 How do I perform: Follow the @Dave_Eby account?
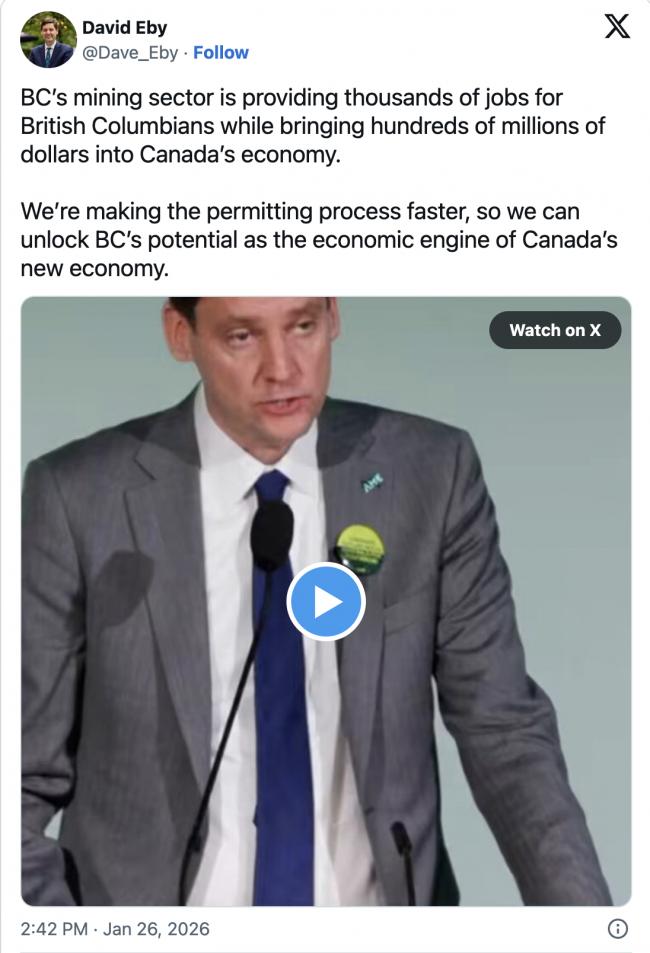[221, 53]
